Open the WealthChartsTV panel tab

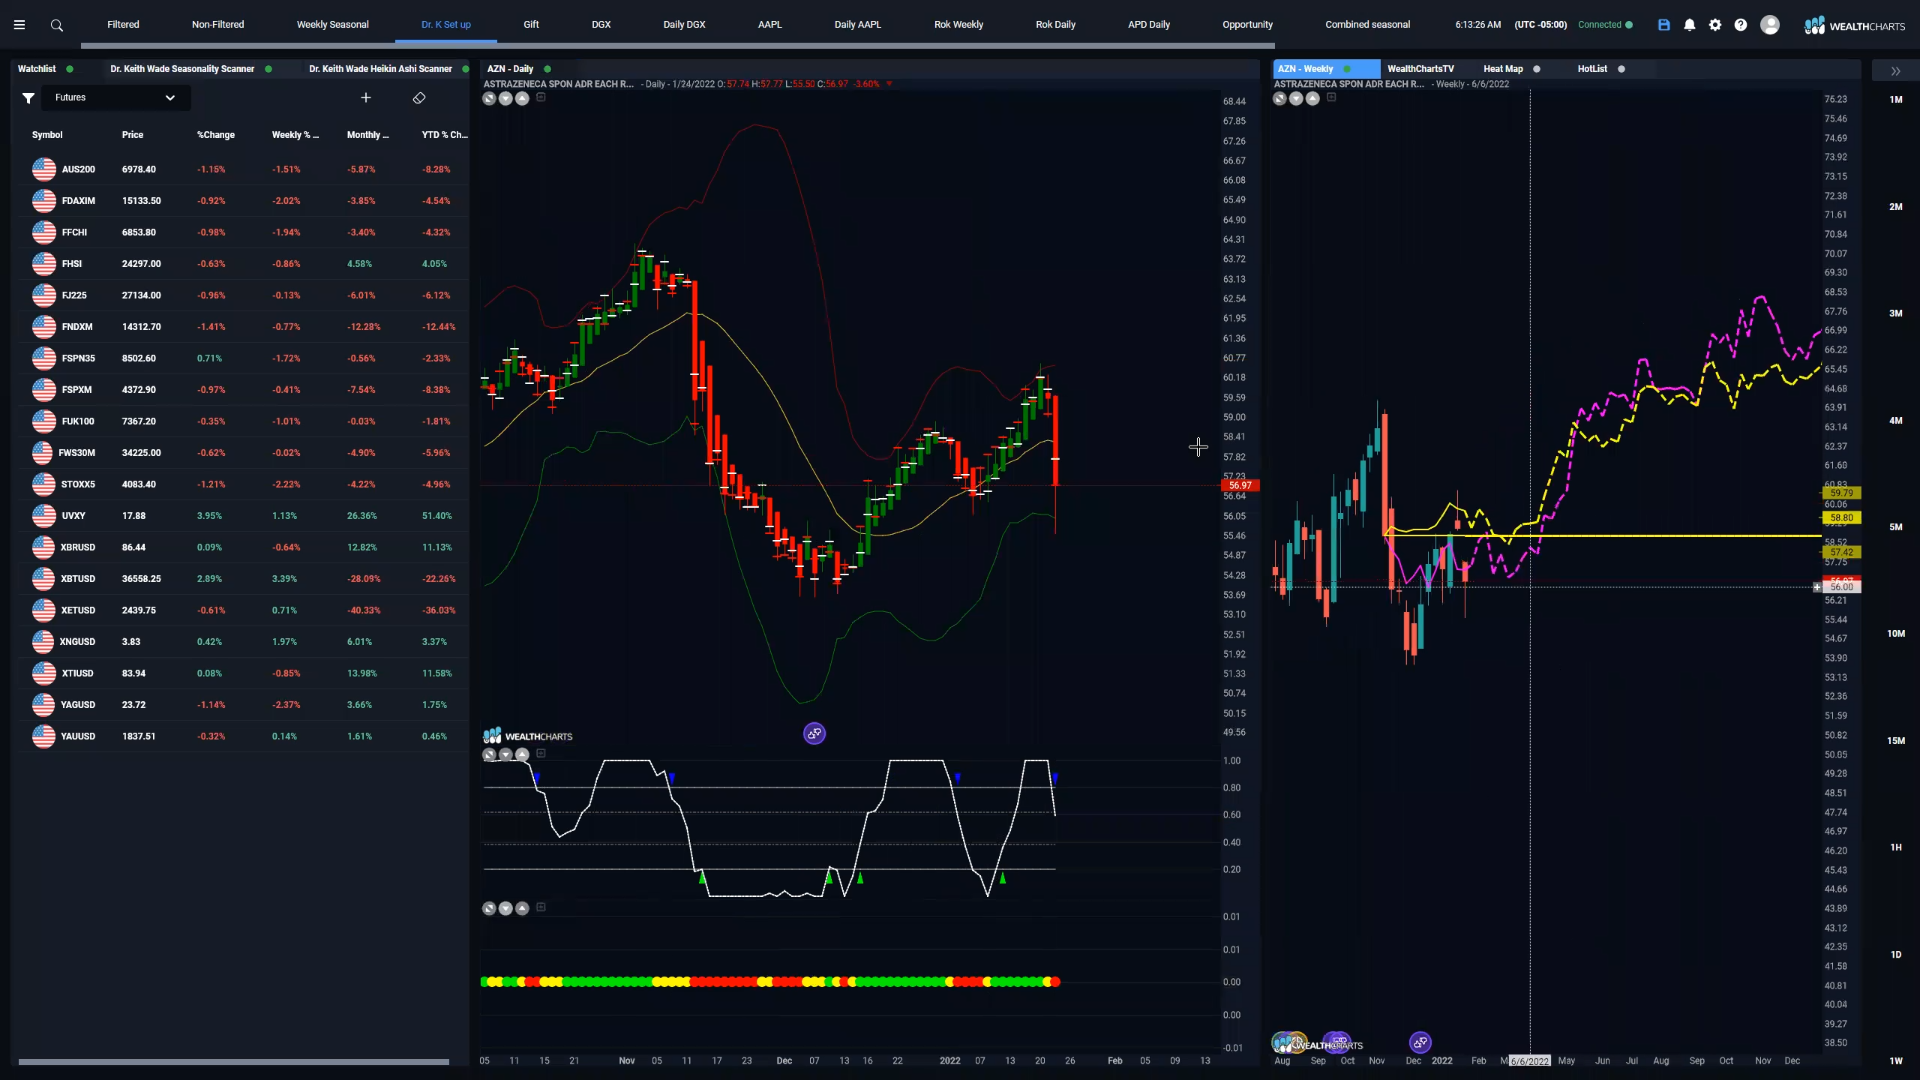click(x=1420, y=69)
